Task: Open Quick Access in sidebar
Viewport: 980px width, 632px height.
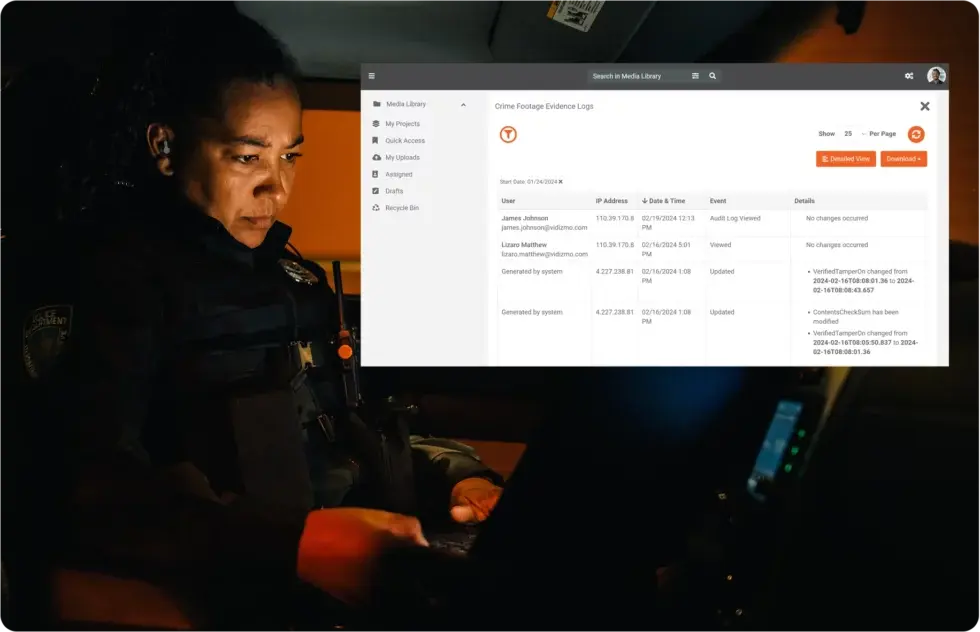Action: 404,141
